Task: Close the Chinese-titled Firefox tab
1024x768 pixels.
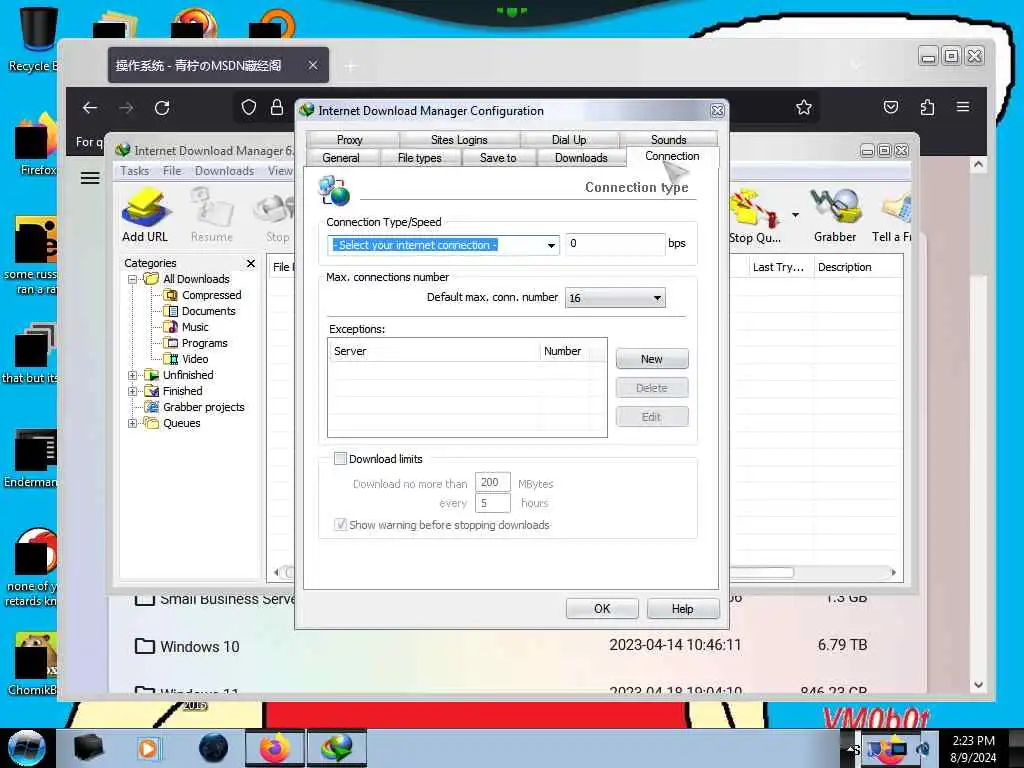Action: pos(313,65)
